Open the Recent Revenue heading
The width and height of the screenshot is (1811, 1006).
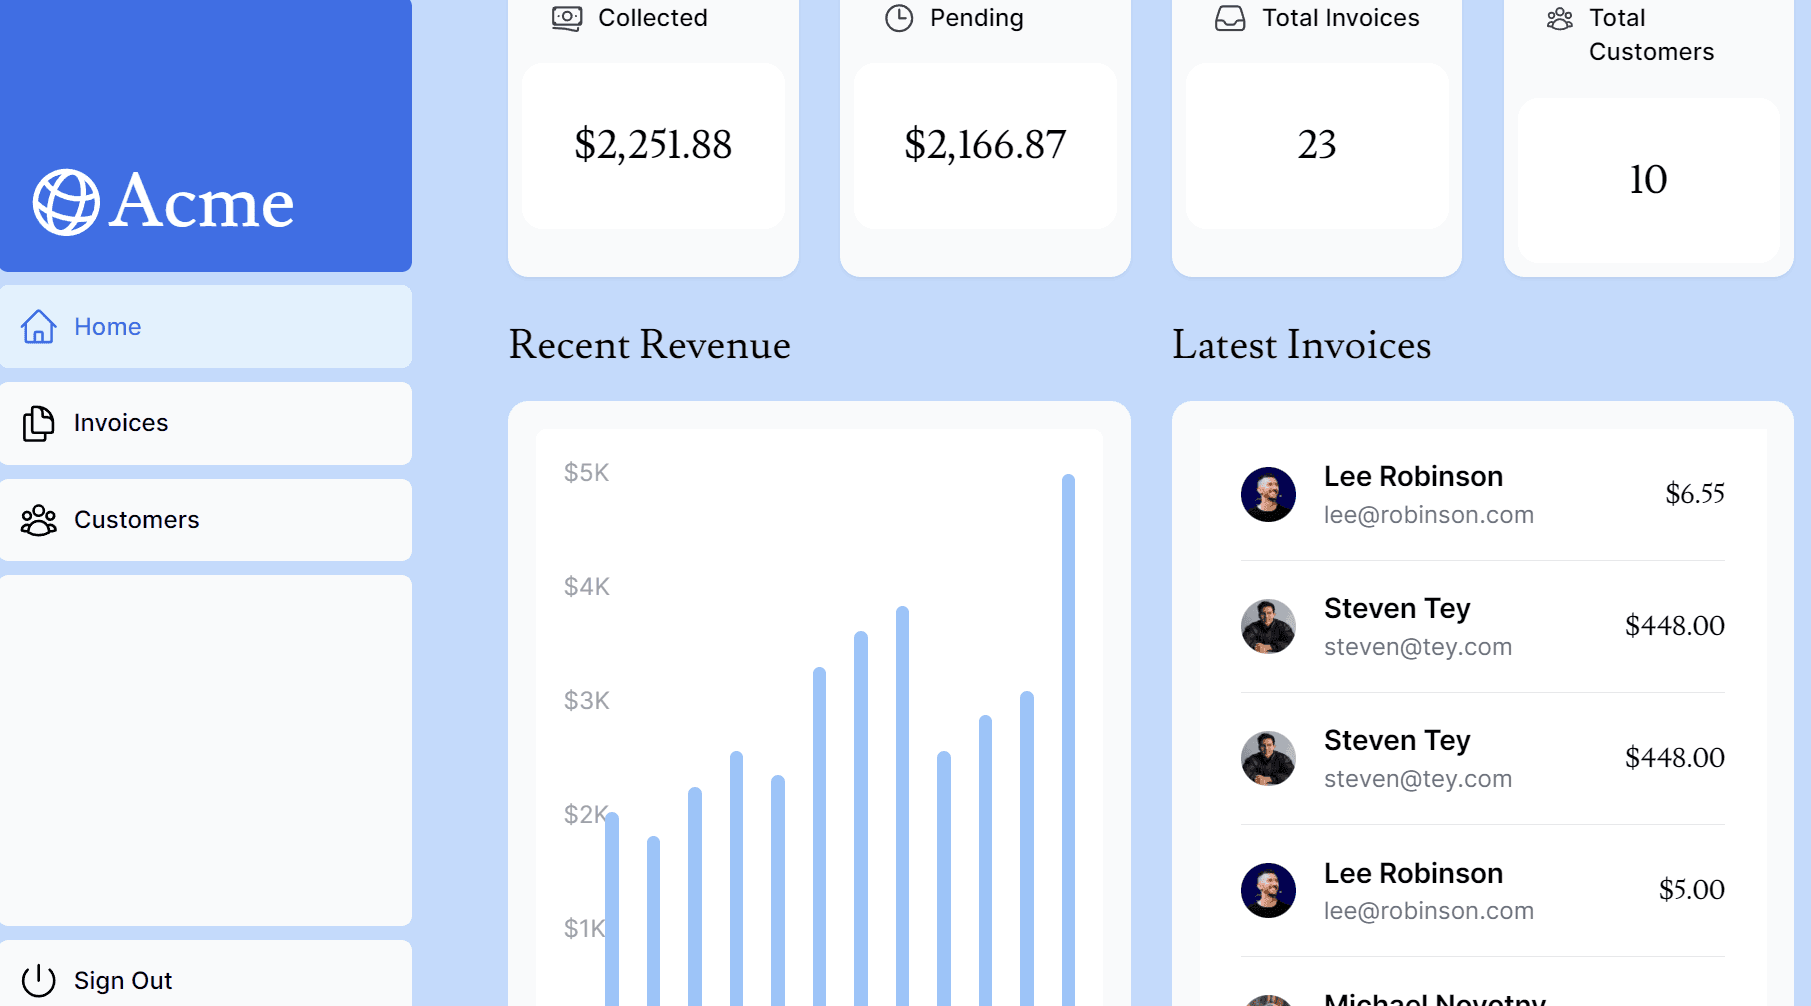[x=650, y=345]
